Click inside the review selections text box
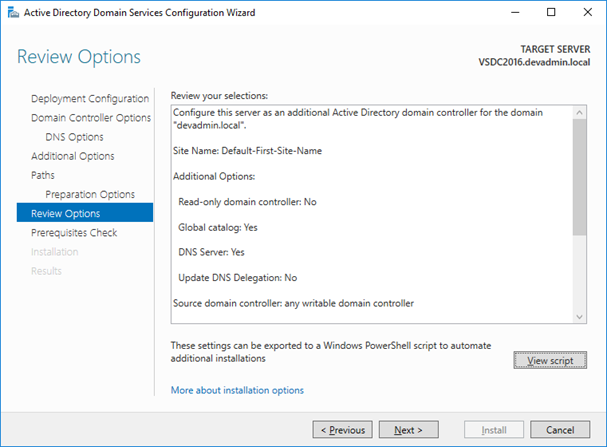 pyautogui.click(x=372, y=214)
